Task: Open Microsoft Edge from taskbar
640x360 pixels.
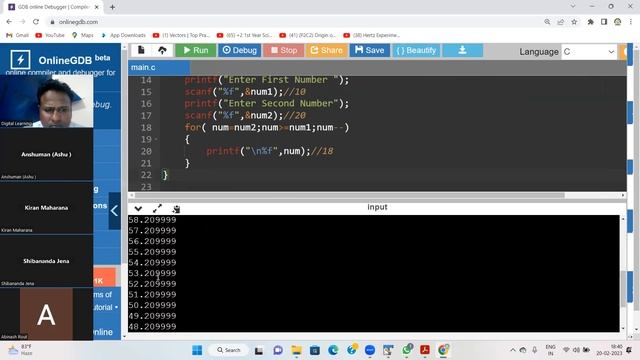Action: (333, 350)
